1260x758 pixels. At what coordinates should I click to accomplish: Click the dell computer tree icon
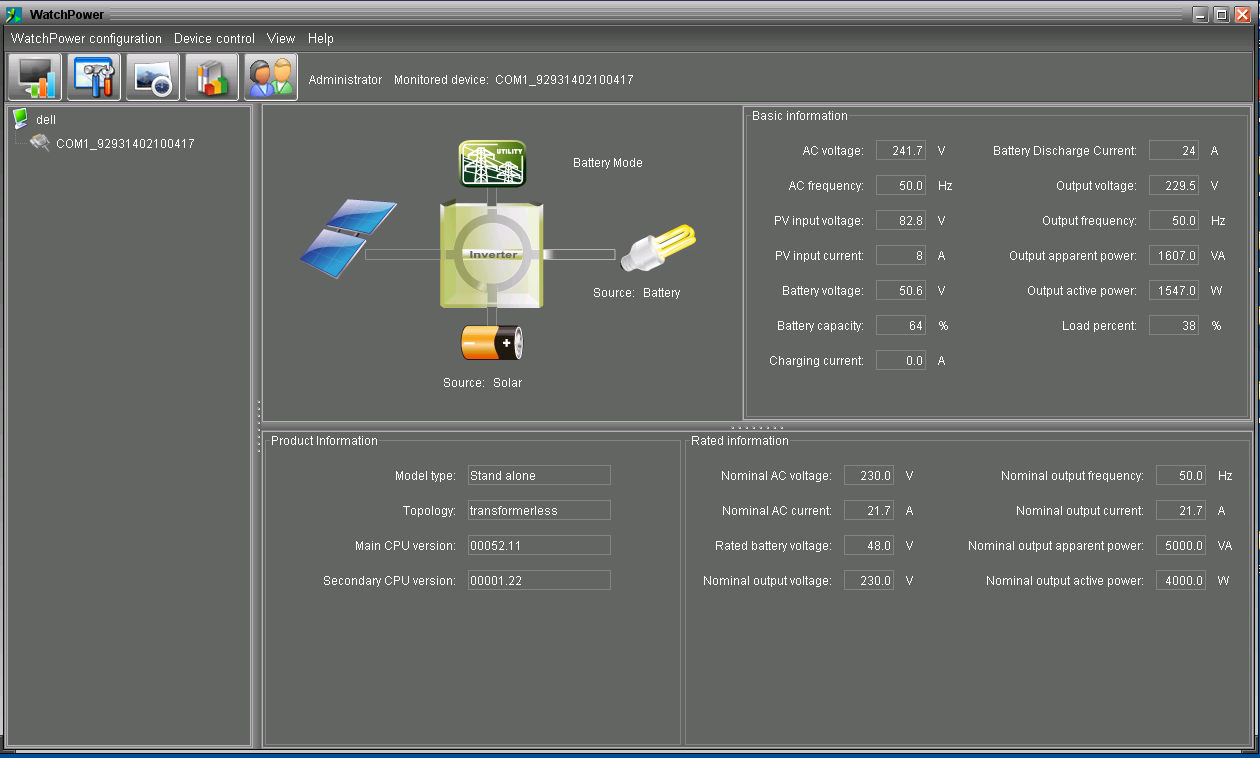tap(20, 119)
